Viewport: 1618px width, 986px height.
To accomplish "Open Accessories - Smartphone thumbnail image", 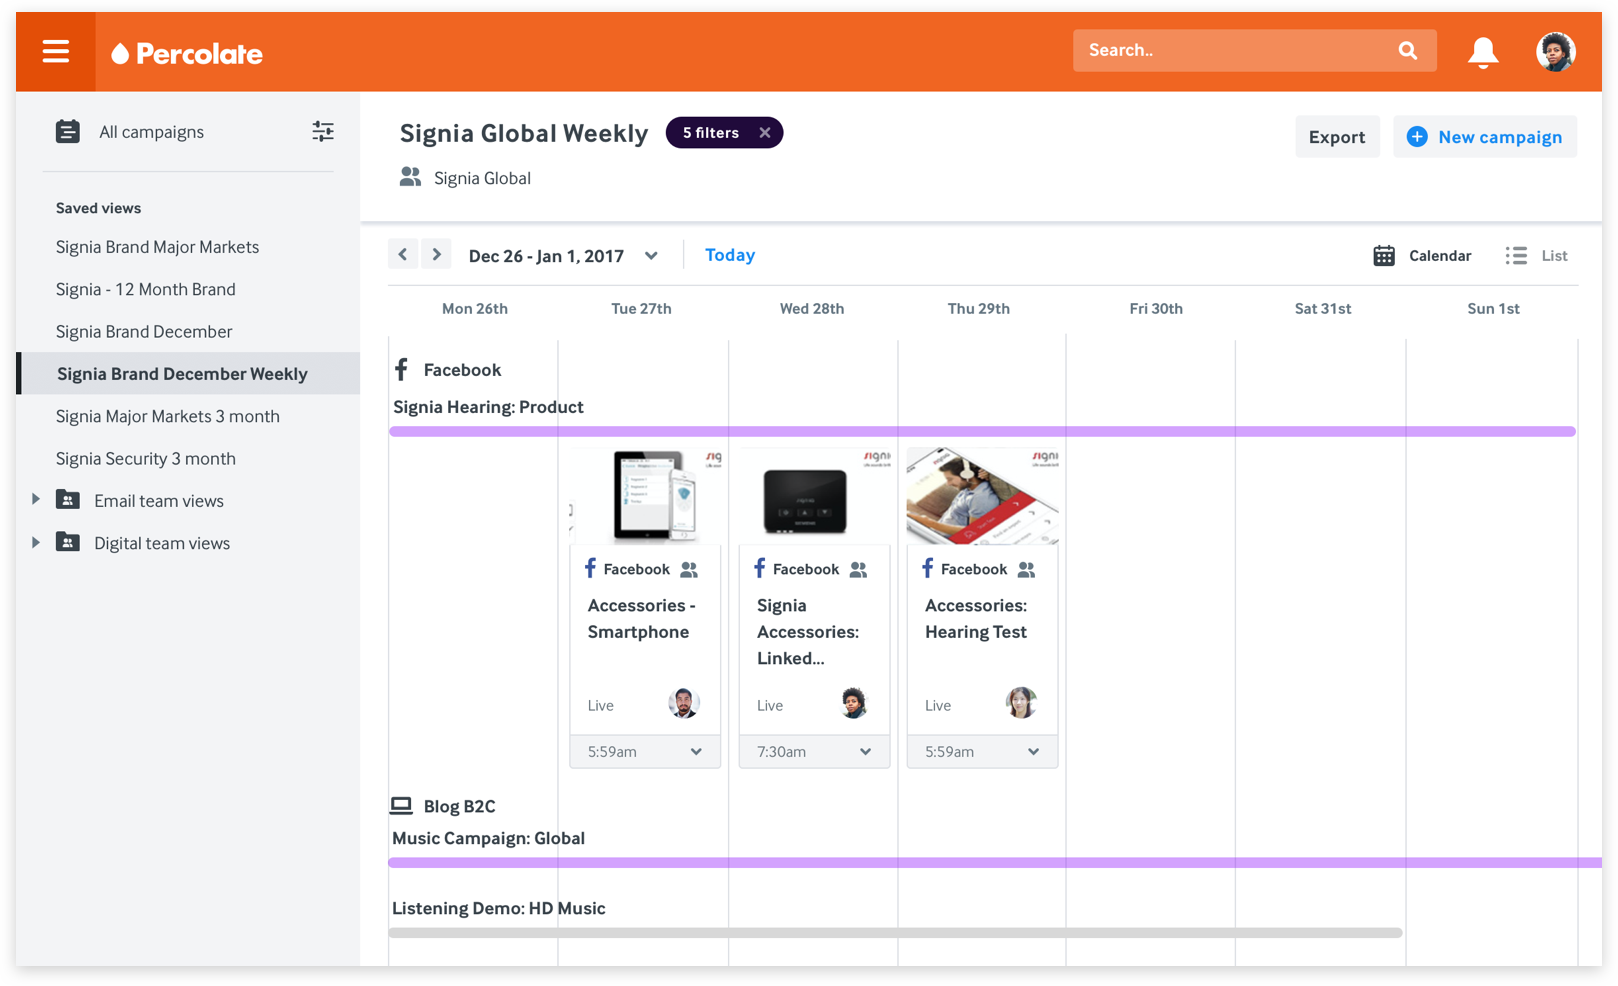I will point(645,496).
